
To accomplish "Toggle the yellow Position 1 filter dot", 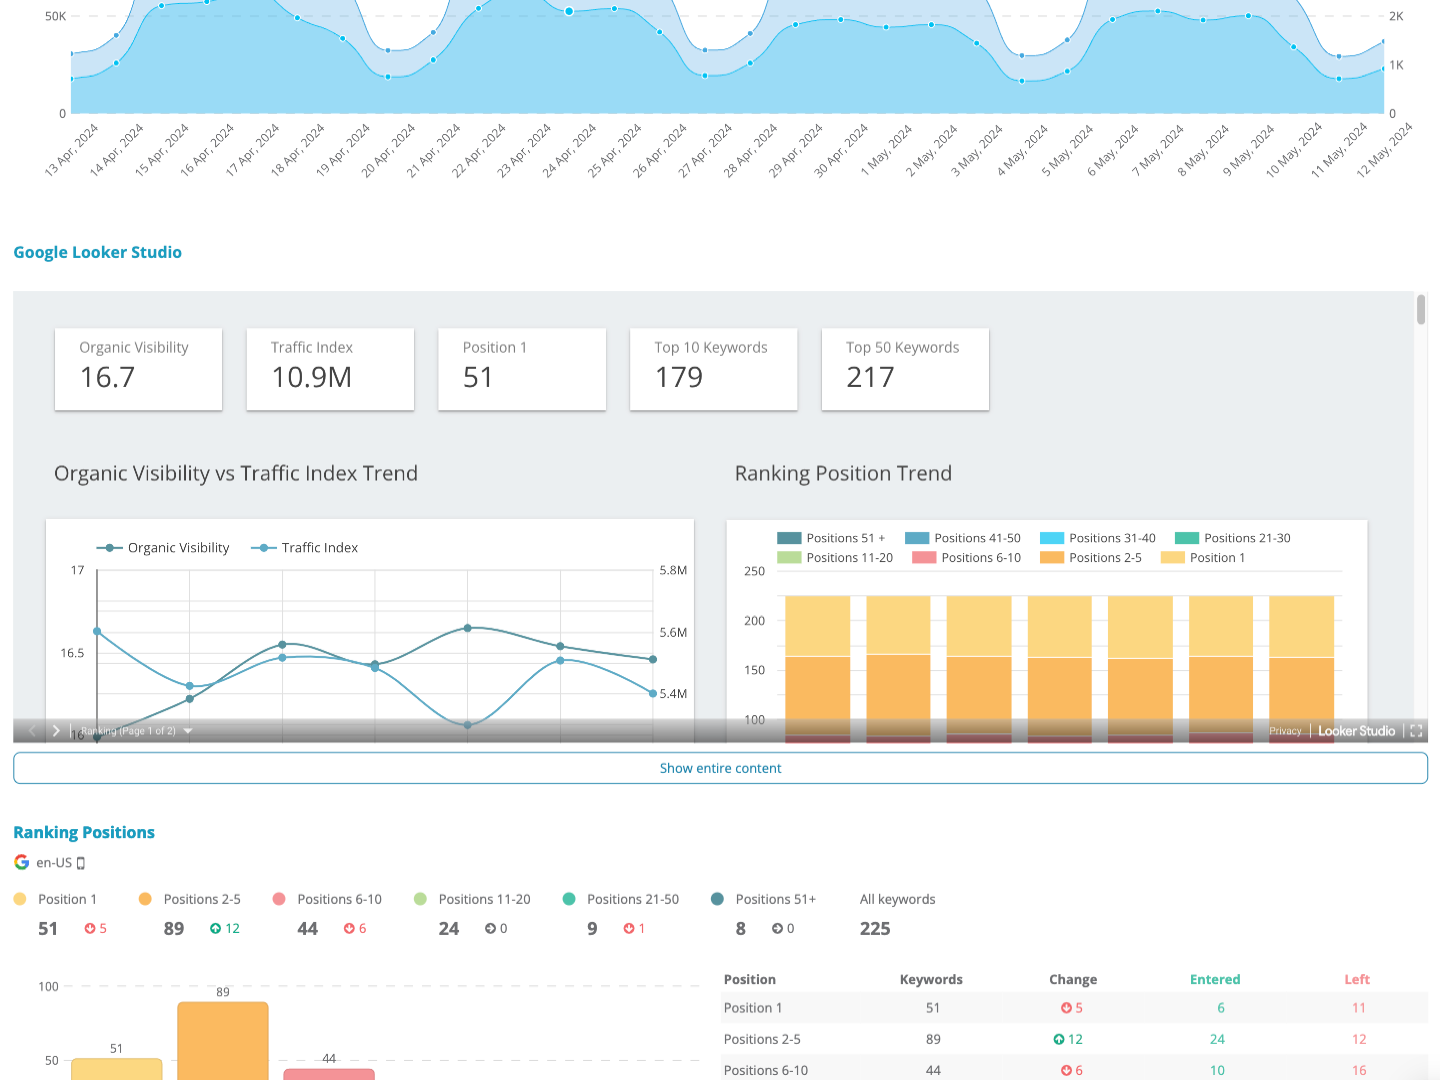I will pyautogui.click(x=20, y=899).
